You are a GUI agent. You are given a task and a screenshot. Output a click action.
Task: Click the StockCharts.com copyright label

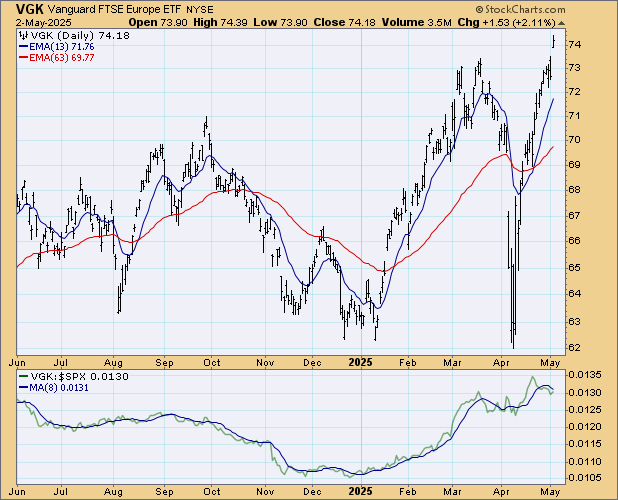point(521,9)
